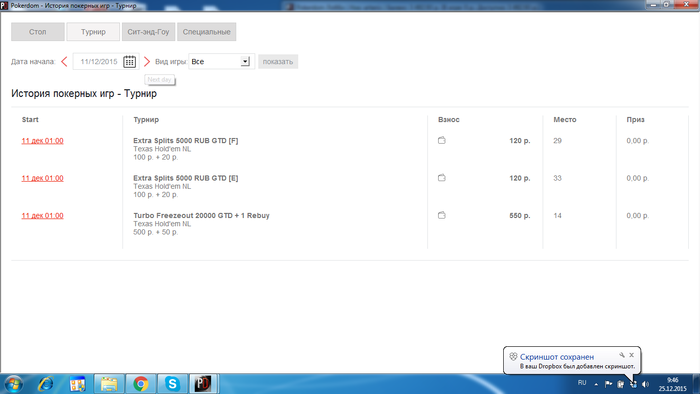Open '11 дек 01:00' link for Extra Splits [F]
This screenshot has height=394, width=700.
click(42, 141)
